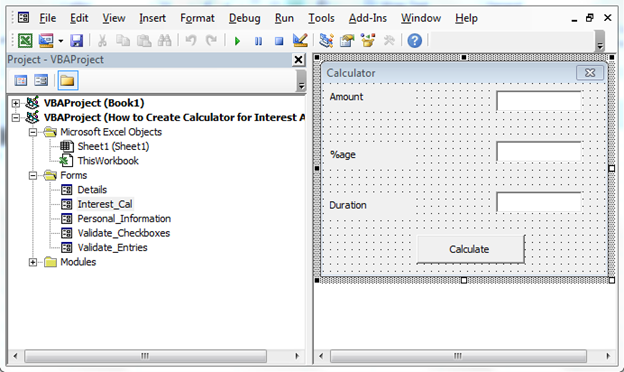Collapse the Forms folder
The image size is (624, 372).
pos(33,175)
